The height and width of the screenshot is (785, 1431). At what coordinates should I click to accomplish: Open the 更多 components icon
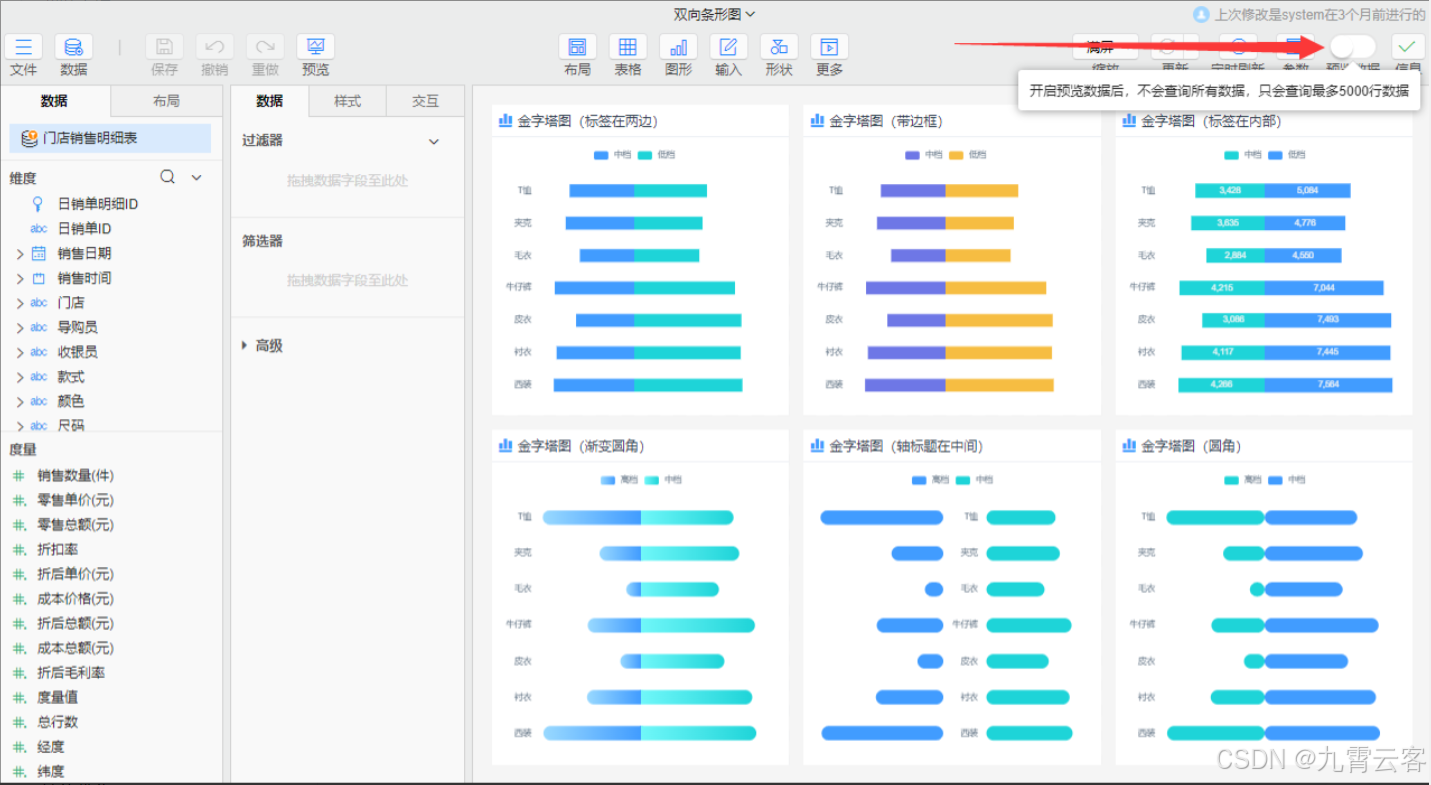(x=829, y=47)
